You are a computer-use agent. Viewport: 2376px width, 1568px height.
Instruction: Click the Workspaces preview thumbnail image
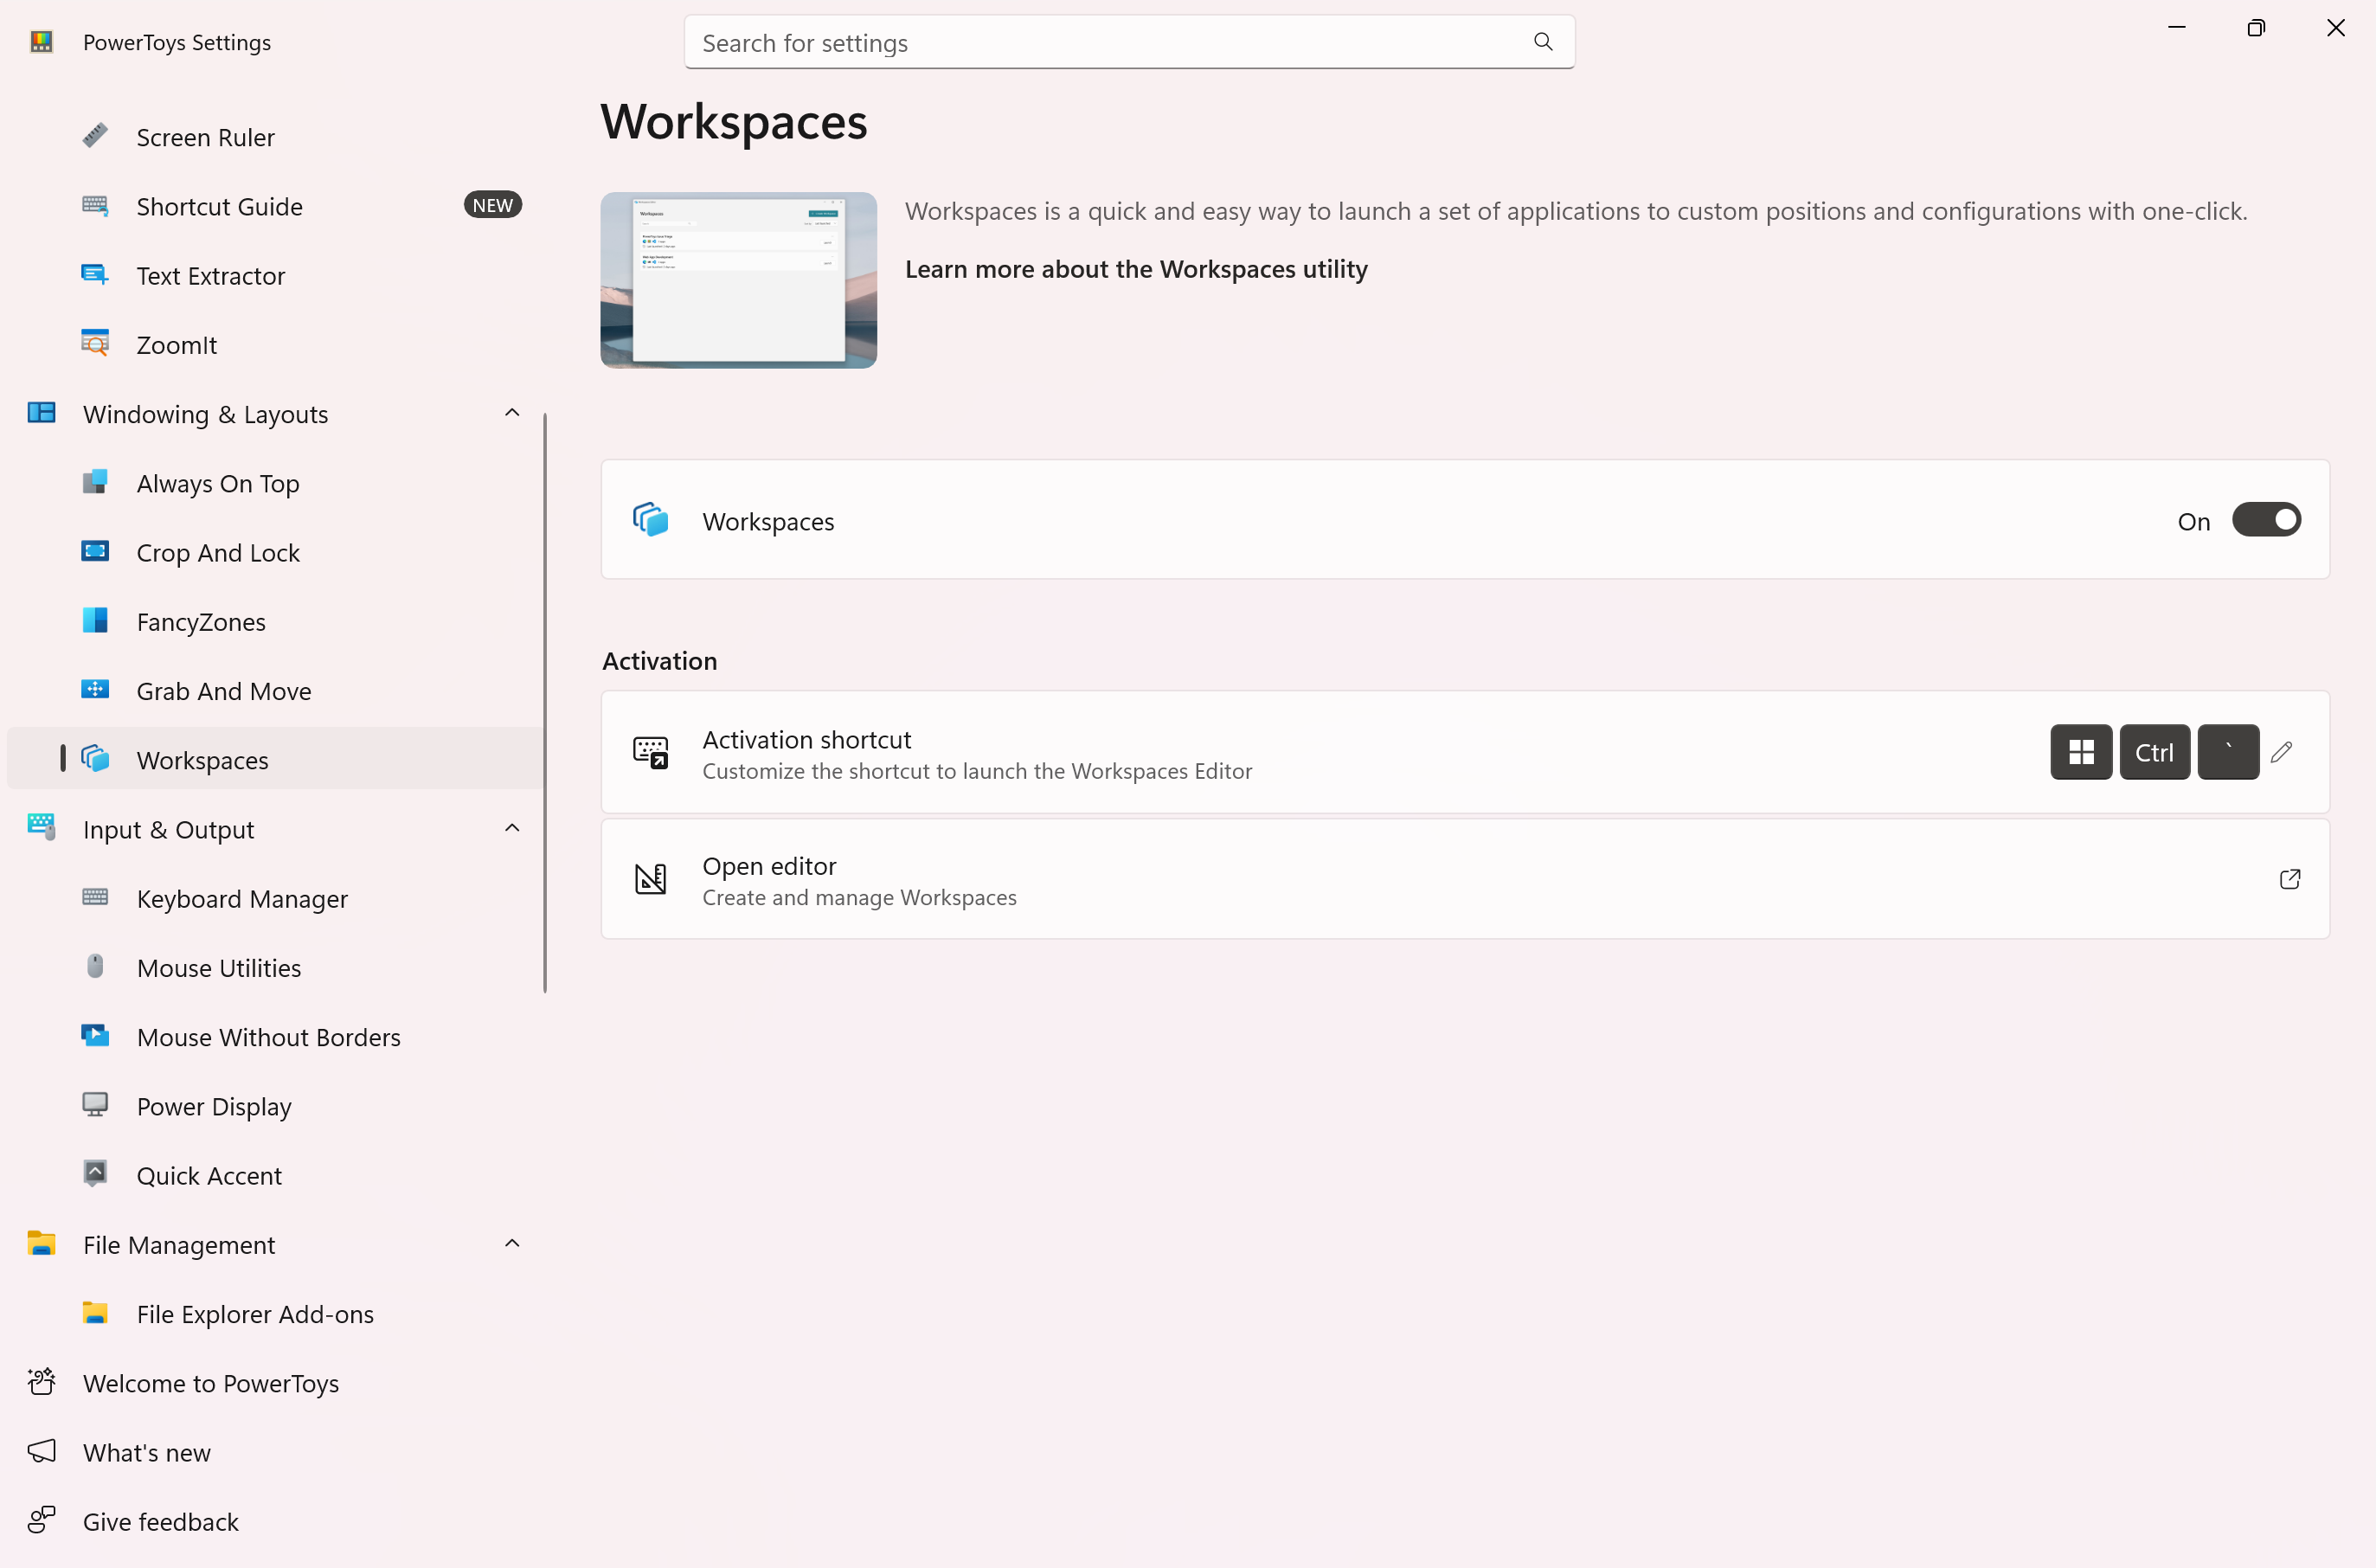coord(738,280)
